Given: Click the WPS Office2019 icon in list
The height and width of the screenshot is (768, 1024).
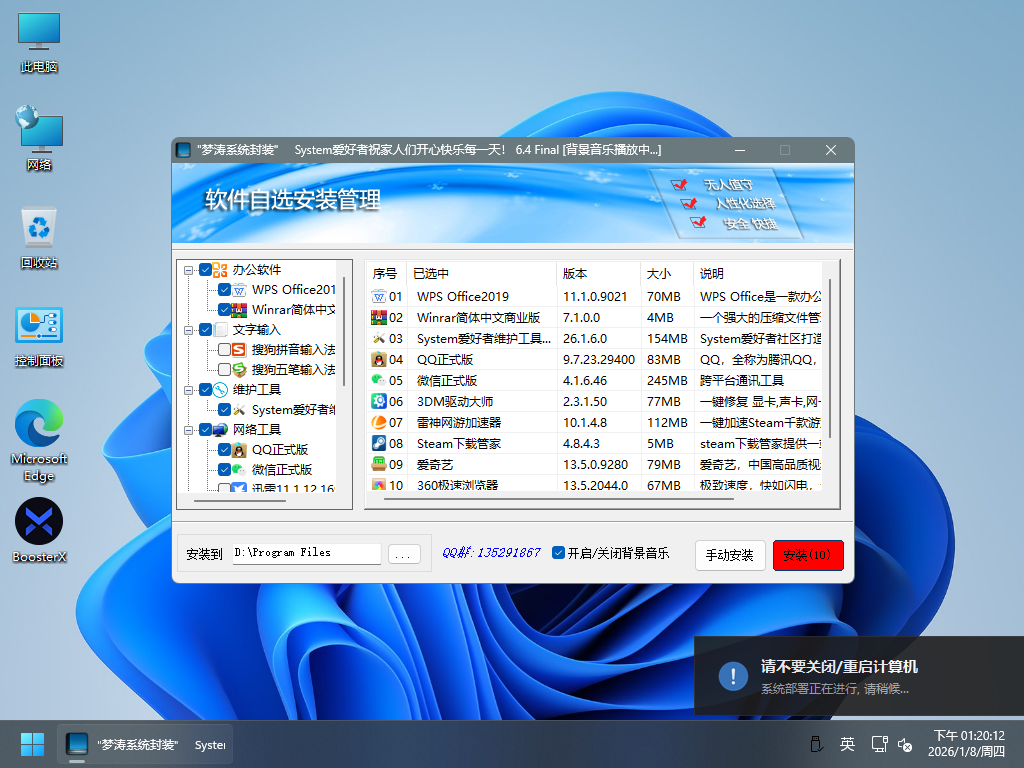Looking at the screenshot, I should click(379, 296).
